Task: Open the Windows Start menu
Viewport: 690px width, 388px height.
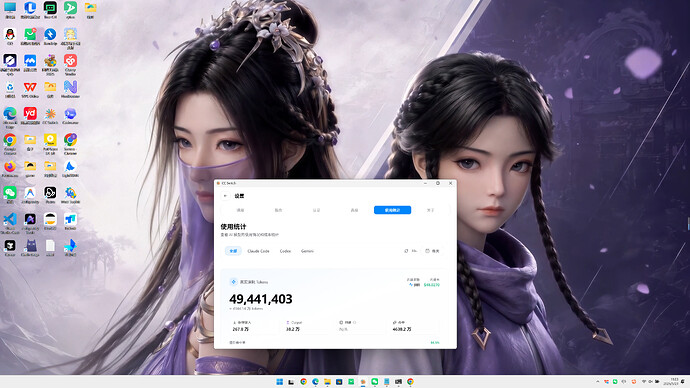Action: point(279,381)
